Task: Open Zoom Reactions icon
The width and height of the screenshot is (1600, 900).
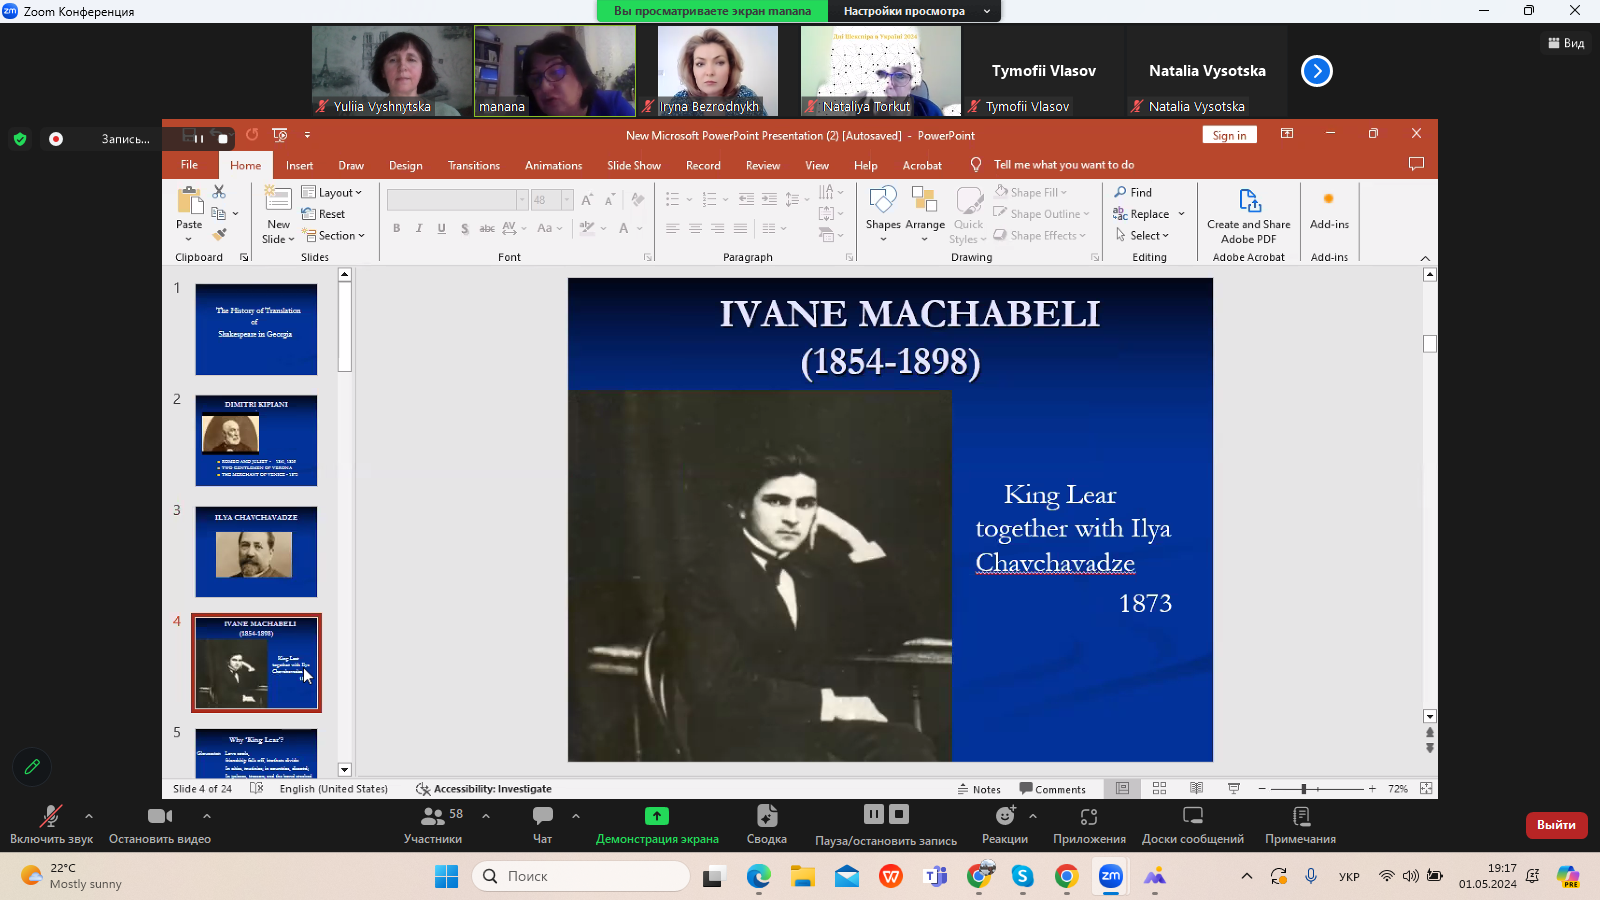Action: tap(1004, 817)
